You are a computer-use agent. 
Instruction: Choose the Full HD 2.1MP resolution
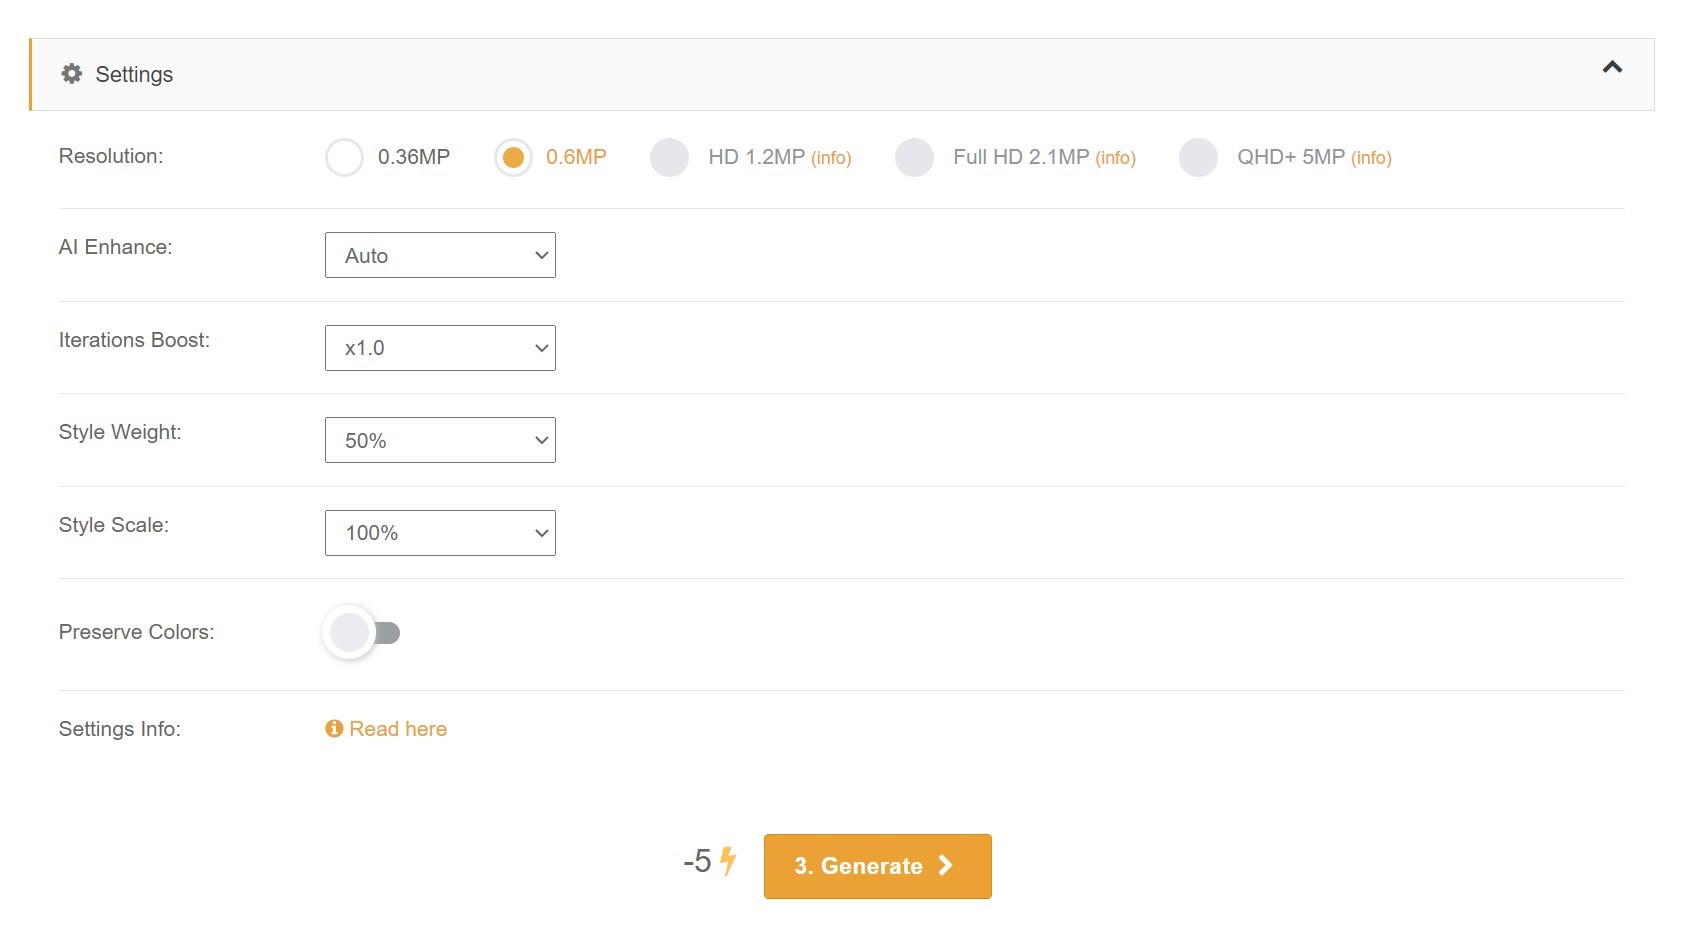[x=914, y=157]
